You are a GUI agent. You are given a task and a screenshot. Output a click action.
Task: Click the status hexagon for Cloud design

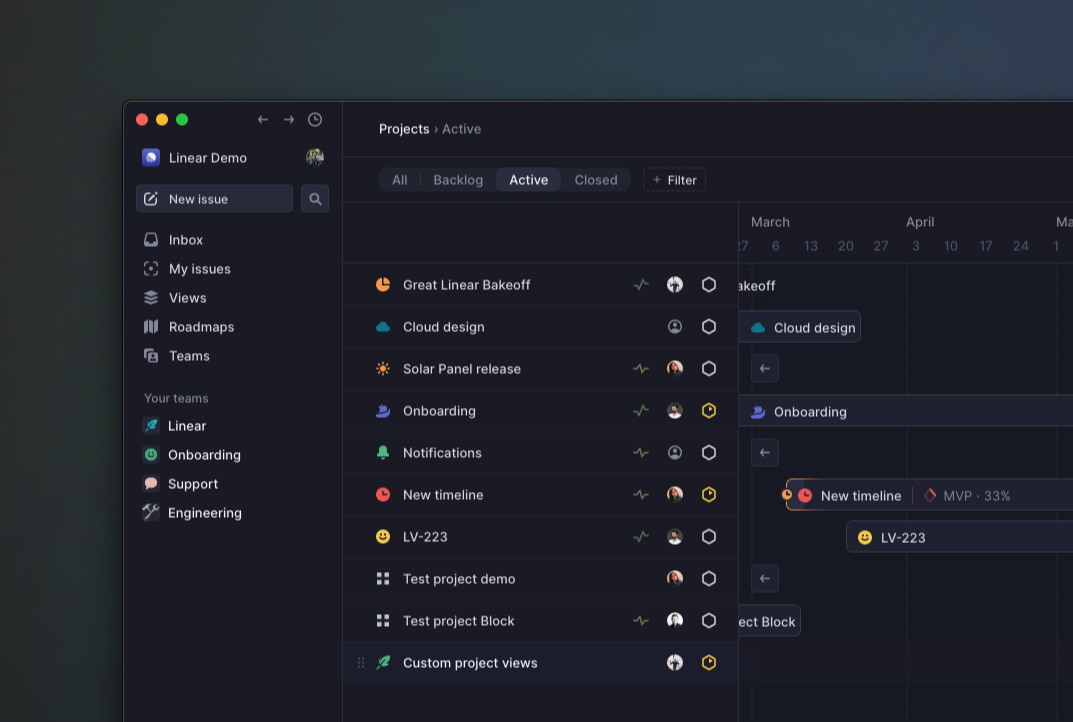click(x=709, y=326)
